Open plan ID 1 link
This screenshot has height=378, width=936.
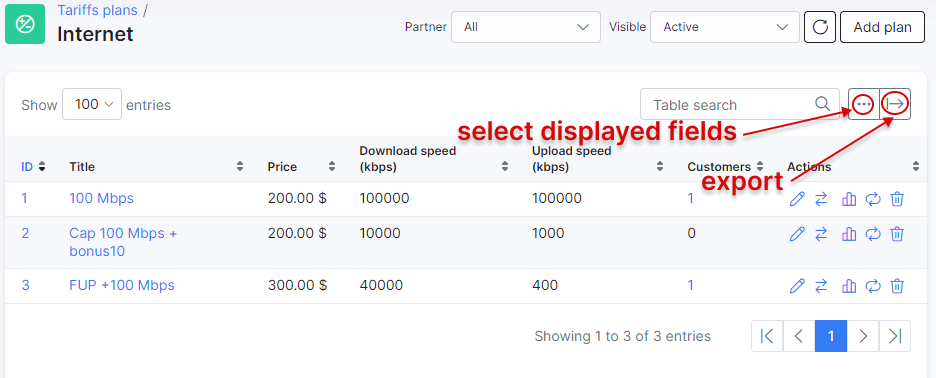point(24,198)
